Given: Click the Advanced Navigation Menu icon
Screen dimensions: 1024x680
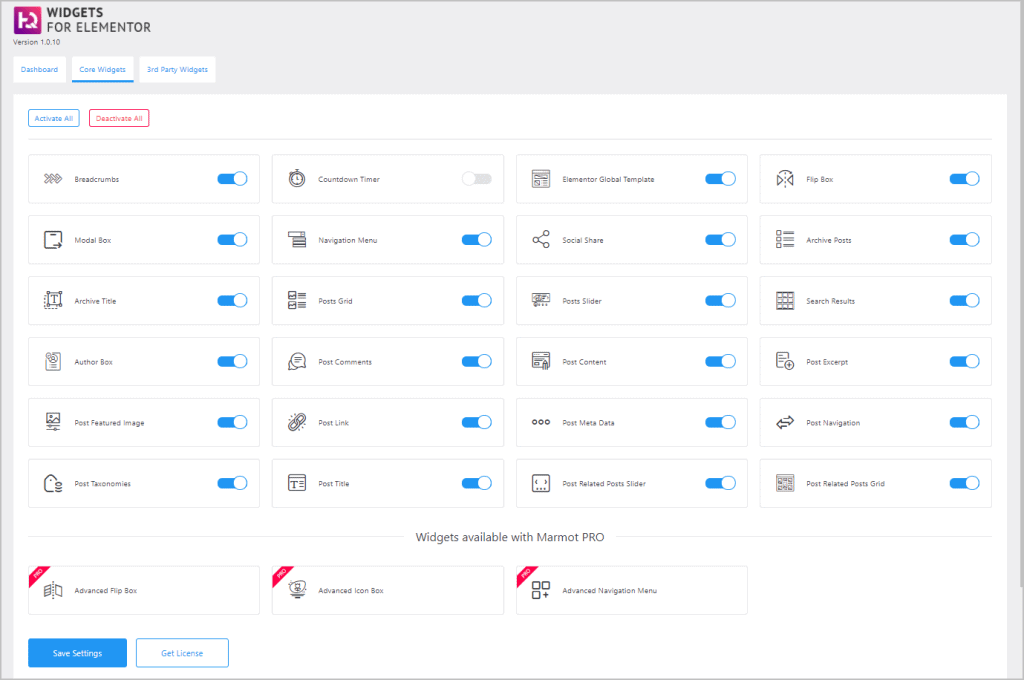Looking at the screenshot, I should 541,590.
